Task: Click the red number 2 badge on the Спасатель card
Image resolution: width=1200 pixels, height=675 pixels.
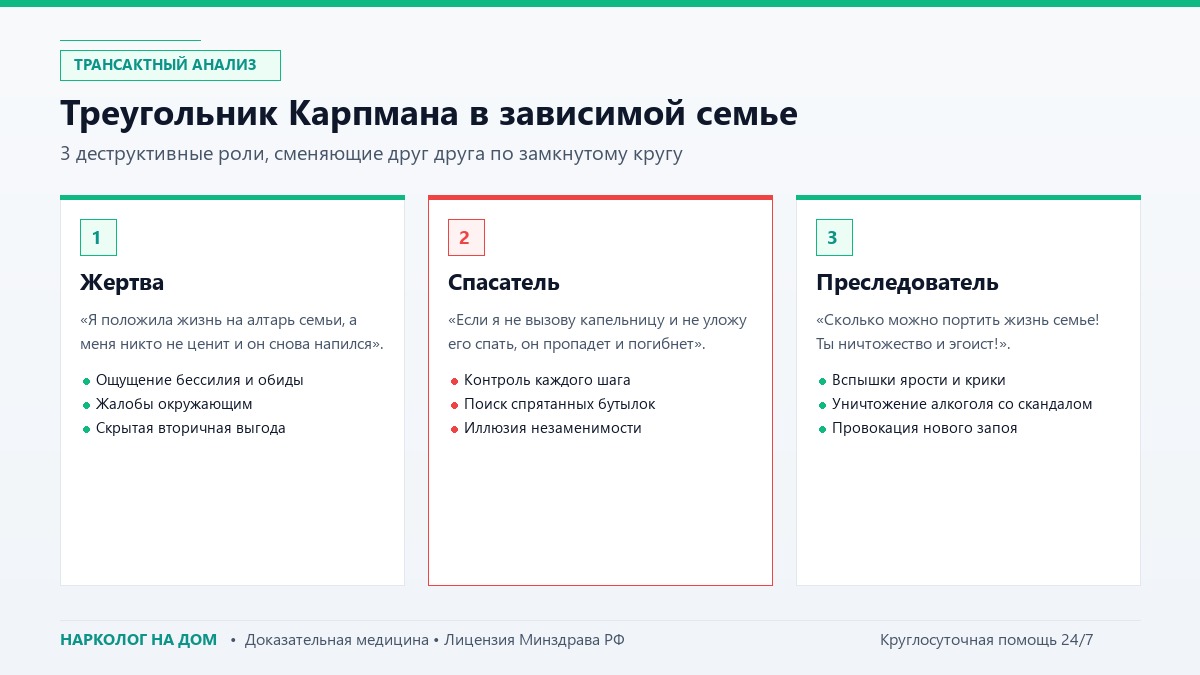Action: tap(466, 237)
